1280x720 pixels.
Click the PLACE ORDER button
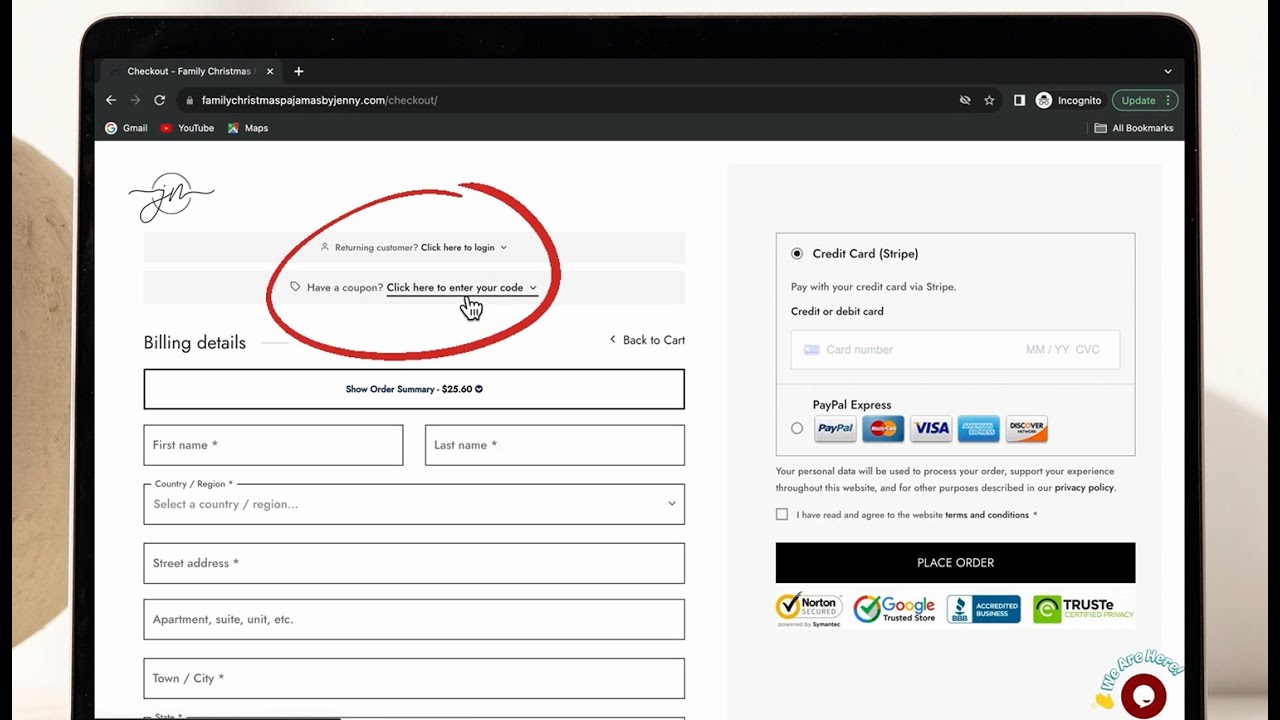(955, 563)
